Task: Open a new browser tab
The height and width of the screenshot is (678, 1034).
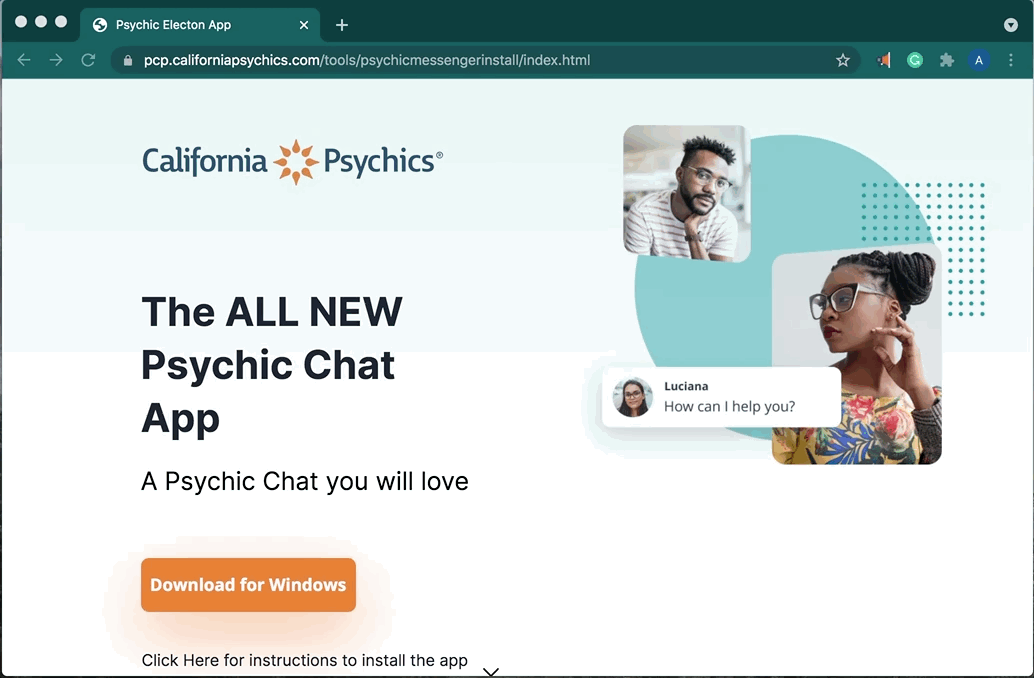Action: 342,25
